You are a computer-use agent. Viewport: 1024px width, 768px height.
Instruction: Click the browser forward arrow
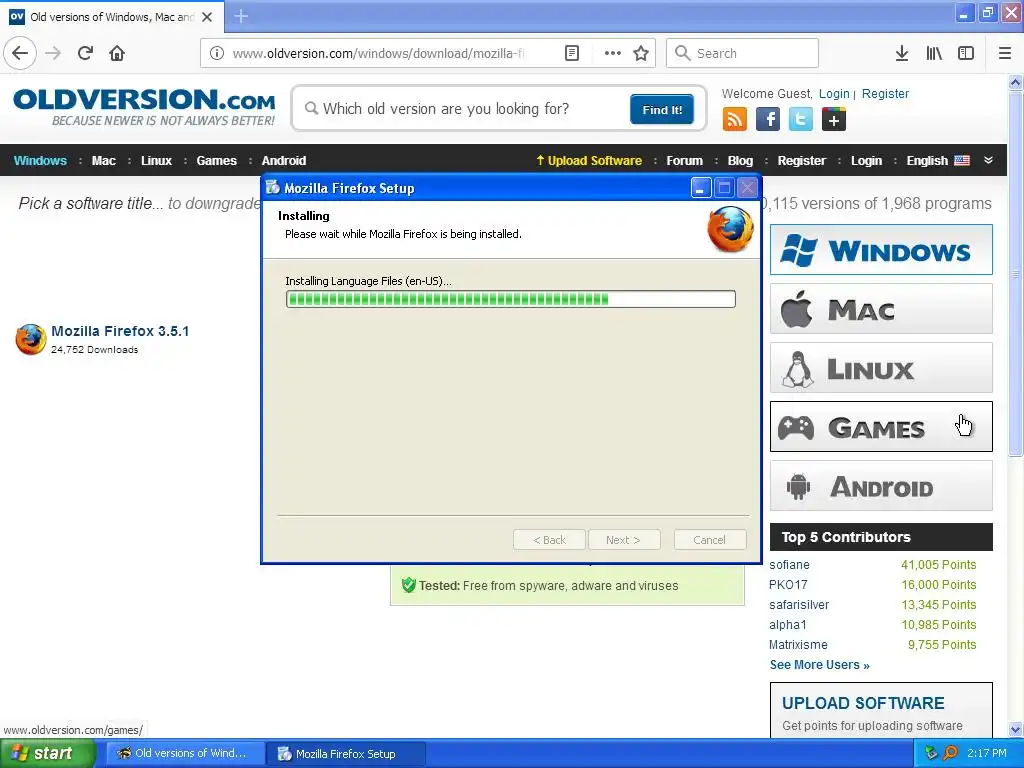point(54,53)
